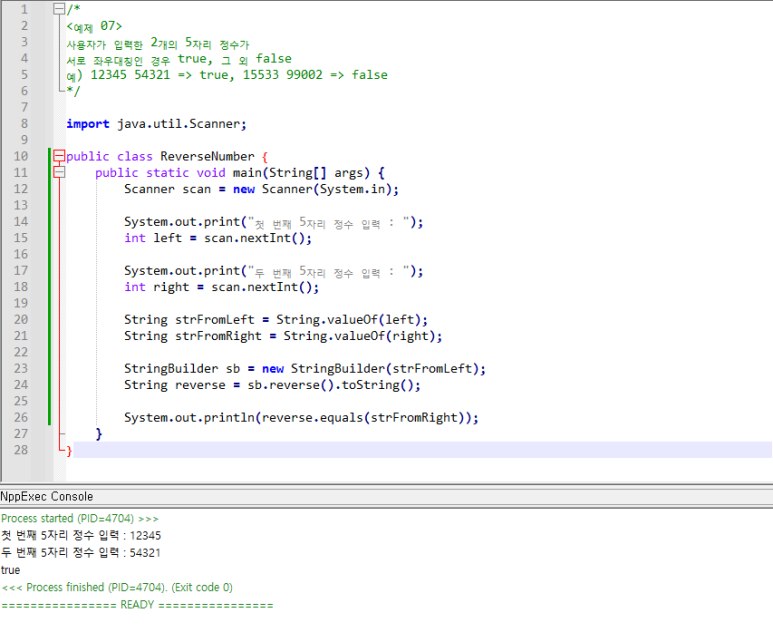The height and width of the screenshot is (642, 773).
Task: Collapse the comment block fold at line 1
Action: tap(59, 8)
